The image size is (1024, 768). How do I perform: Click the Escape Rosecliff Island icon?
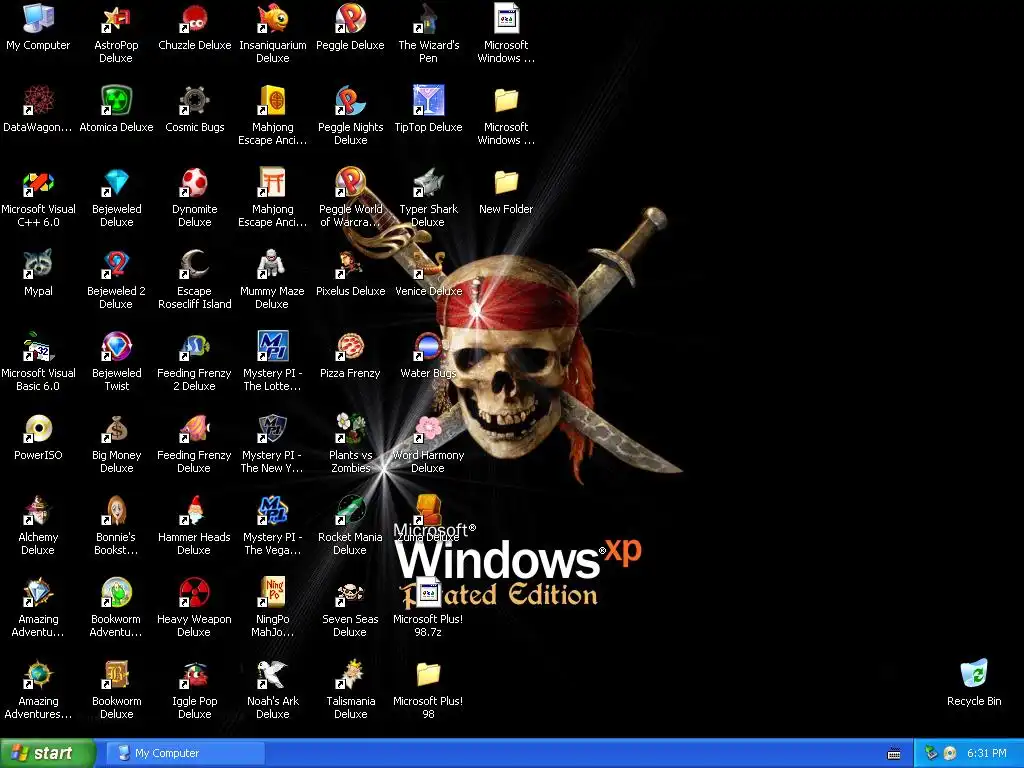(195, 264)
